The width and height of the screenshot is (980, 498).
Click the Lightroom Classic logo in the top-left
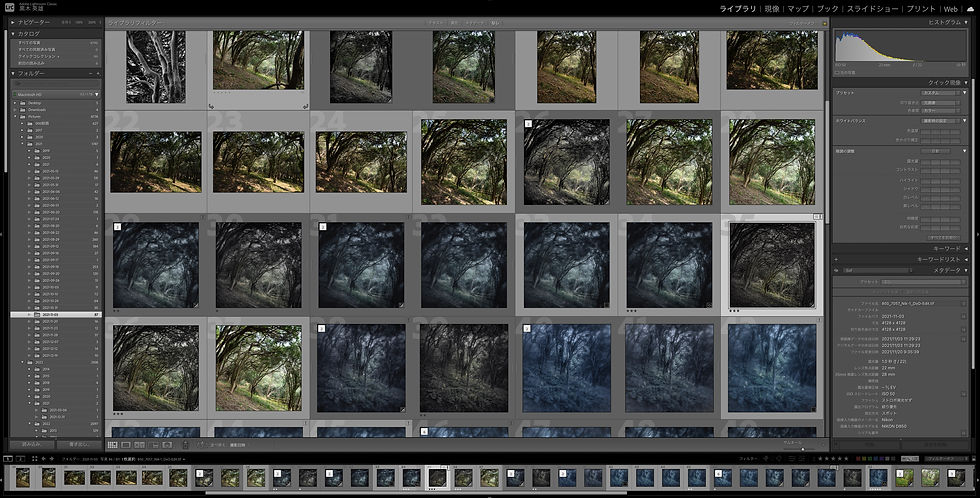tap(9, 7)
